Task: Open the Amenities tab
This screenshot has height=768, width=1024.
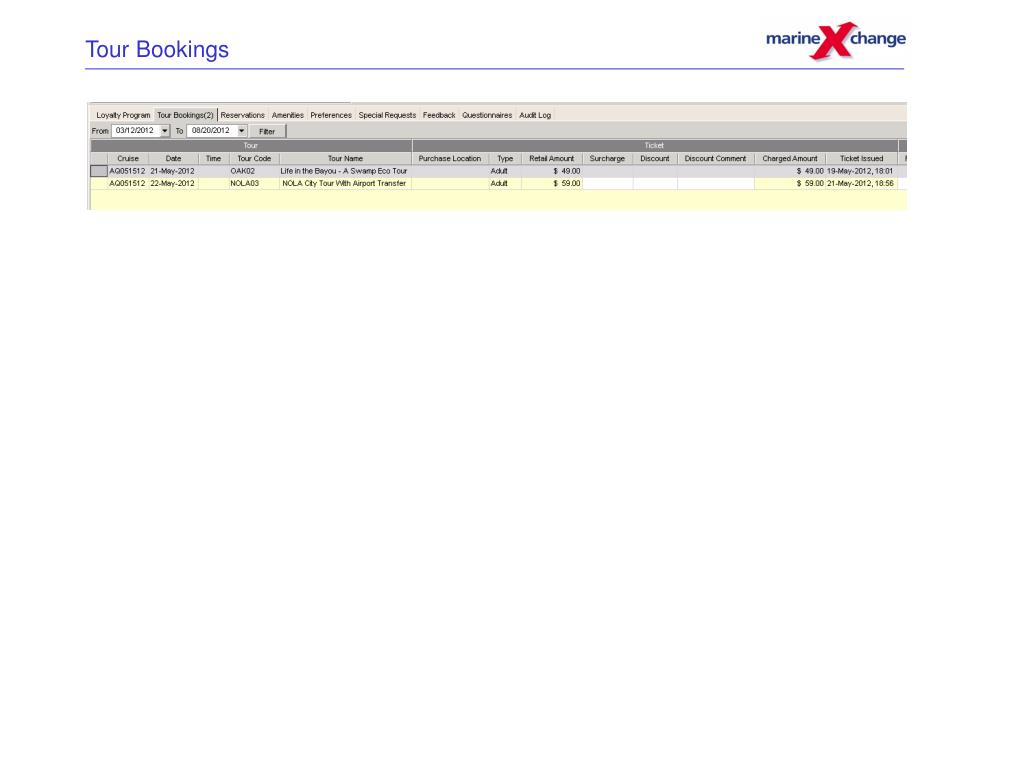Action: pyautogui.click(x=287, y=115)
